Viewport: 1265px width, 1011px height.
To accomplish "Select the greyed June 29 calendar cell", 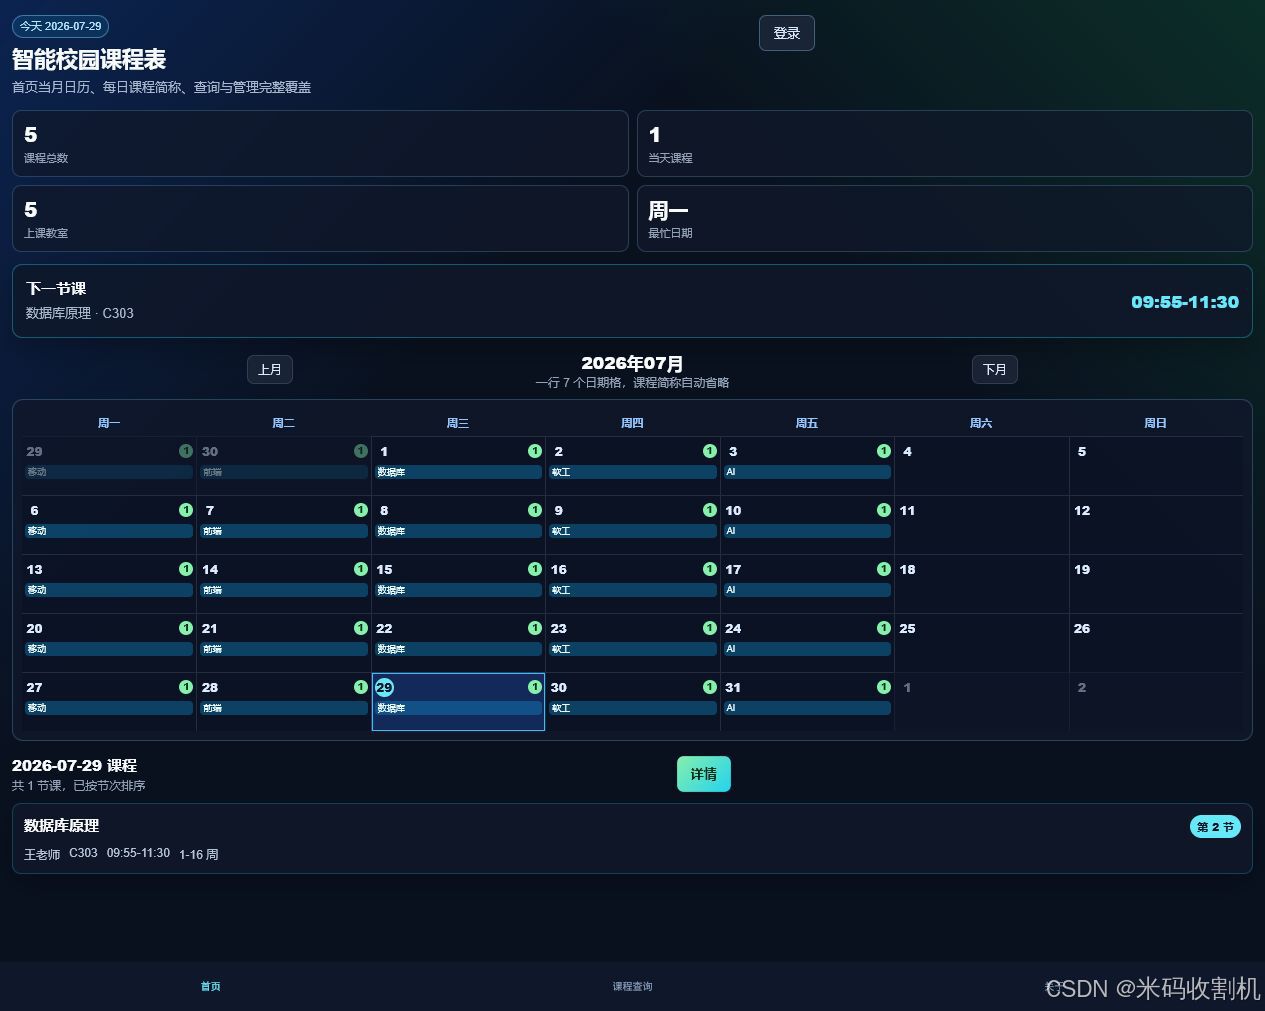I will coord(109,466).
